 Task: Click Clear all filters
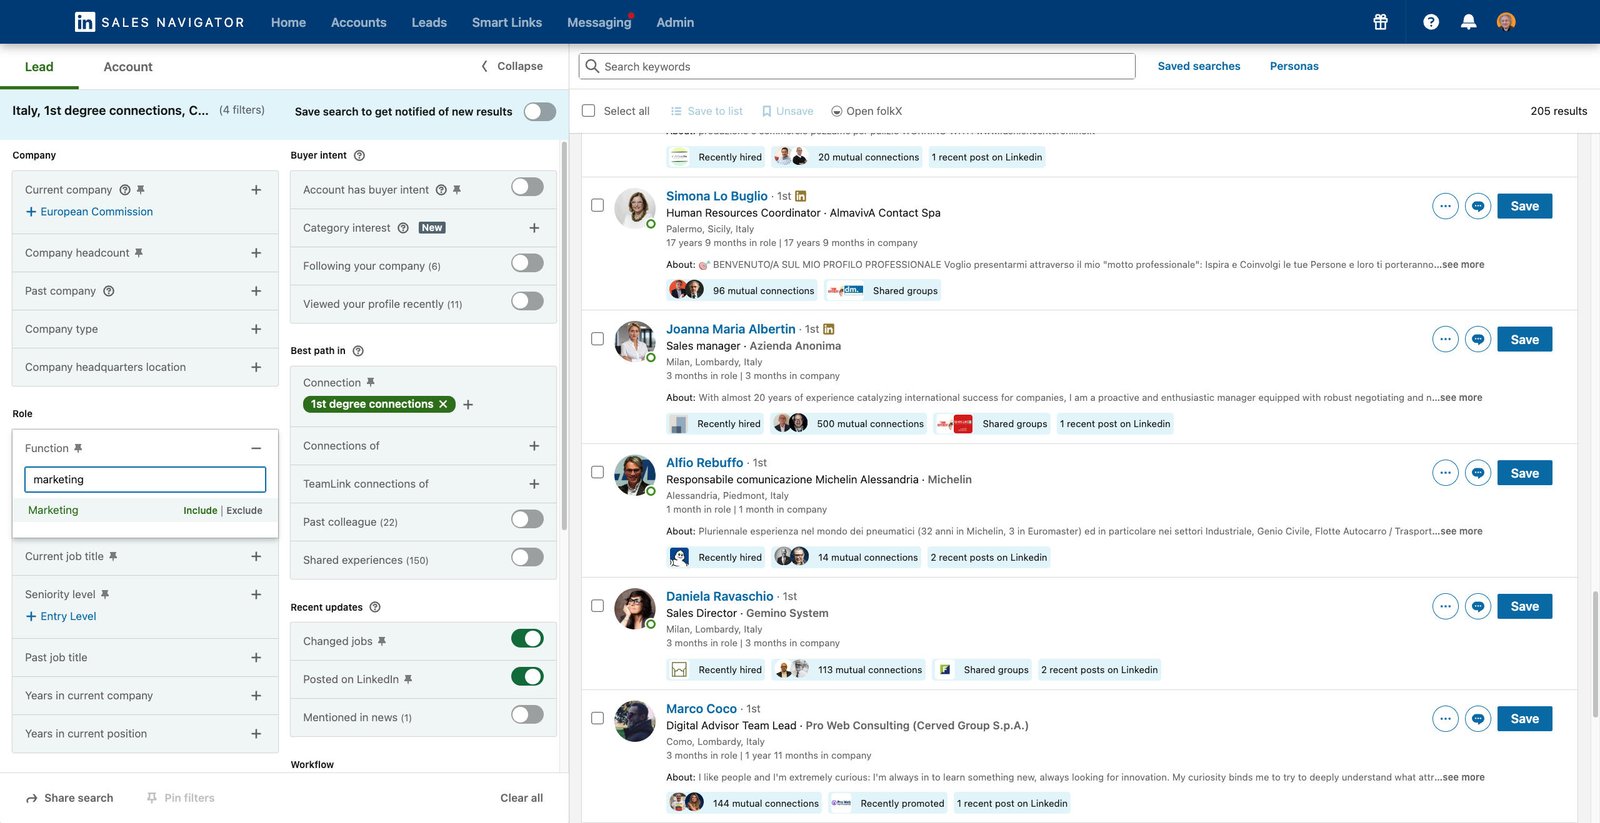[521, 798]
